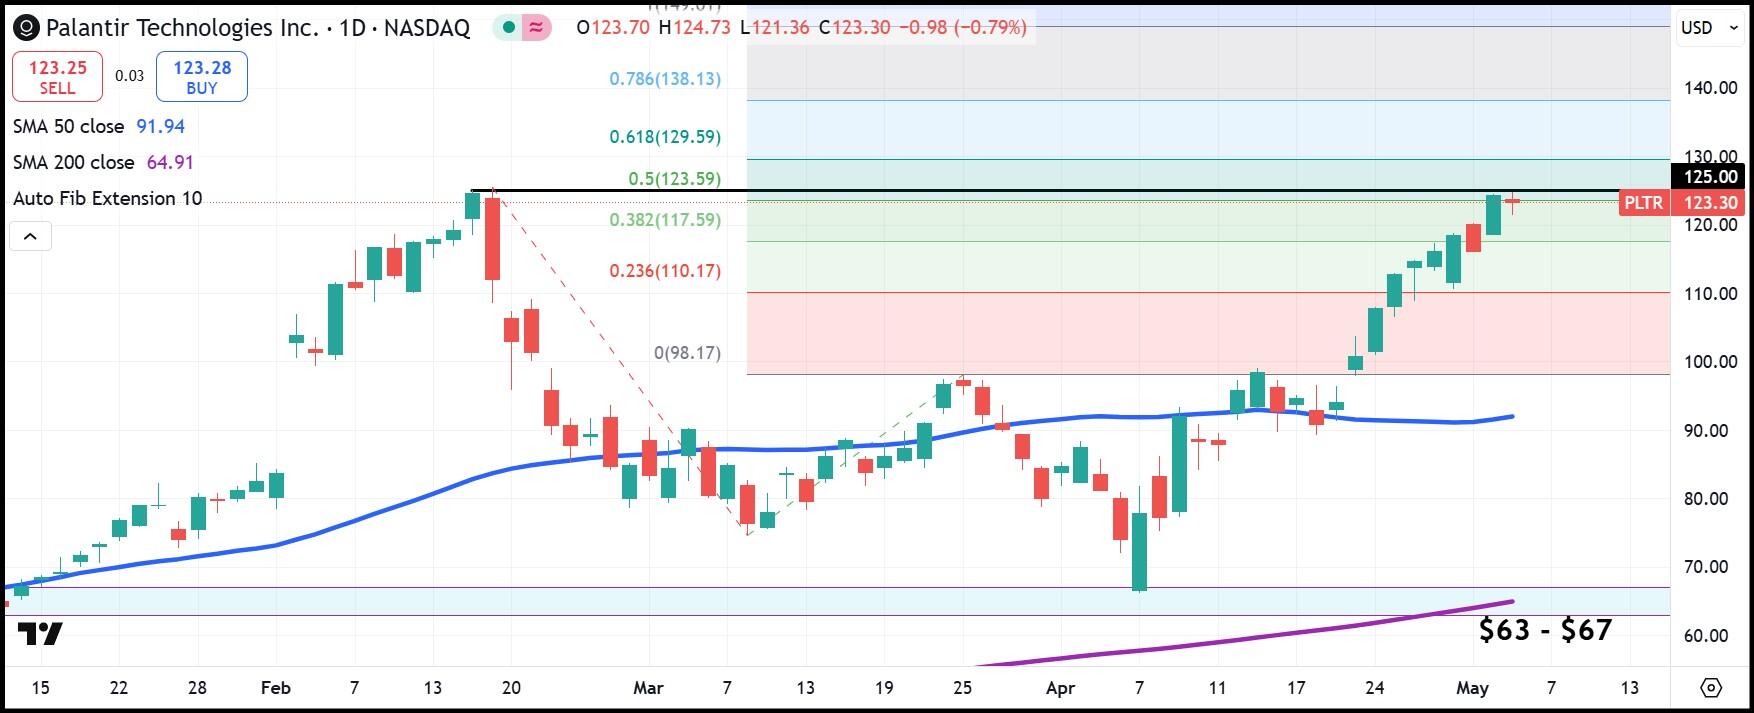The height and width of the screenshot is (713, 1754).
Task: Open the USD currency dropdown
Action: coord(1711,28)
